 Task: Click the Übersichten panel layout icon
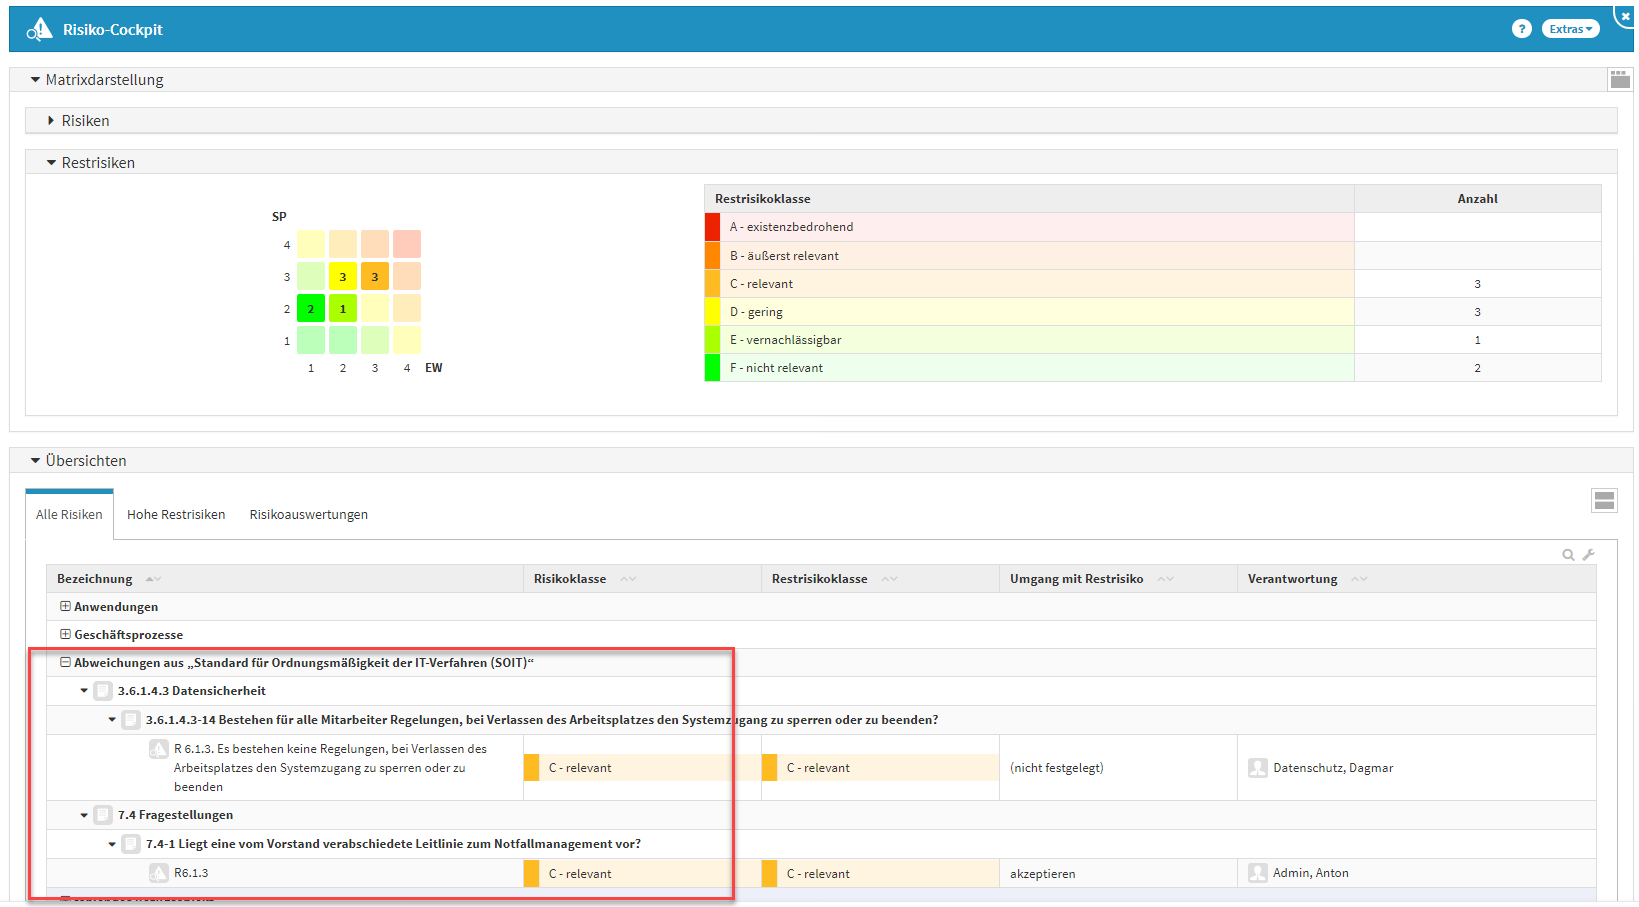pyautogui.click(x=1604, y=501)
